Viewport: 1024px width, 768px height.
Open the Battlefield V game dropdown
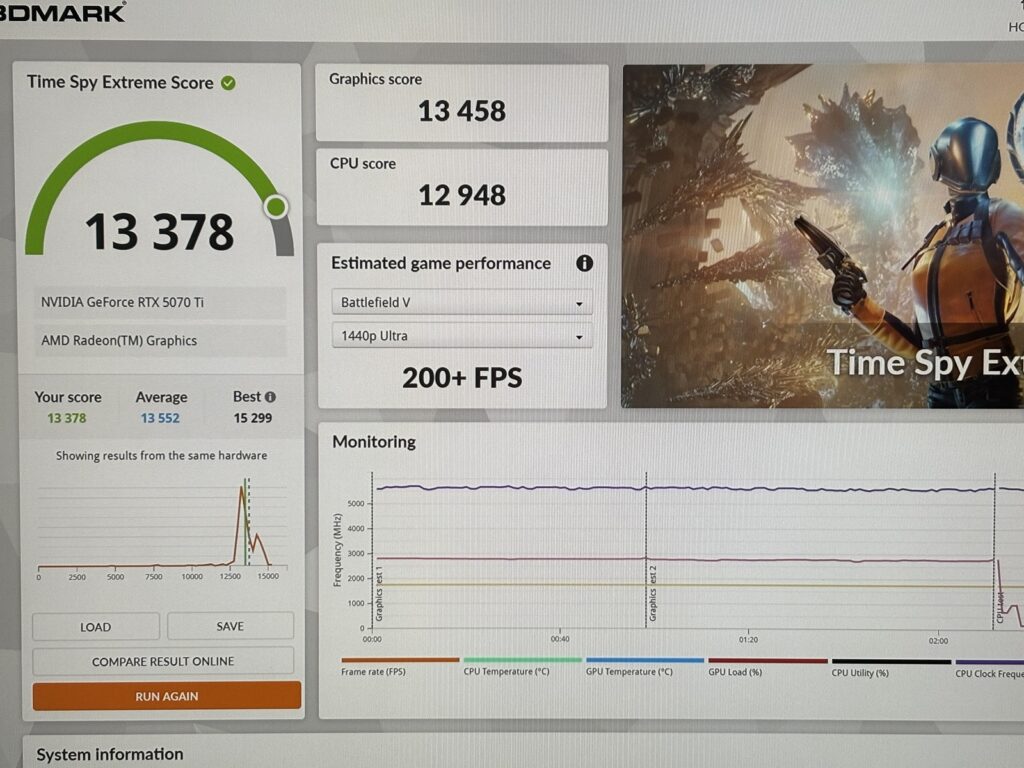[x=462, y=302]
